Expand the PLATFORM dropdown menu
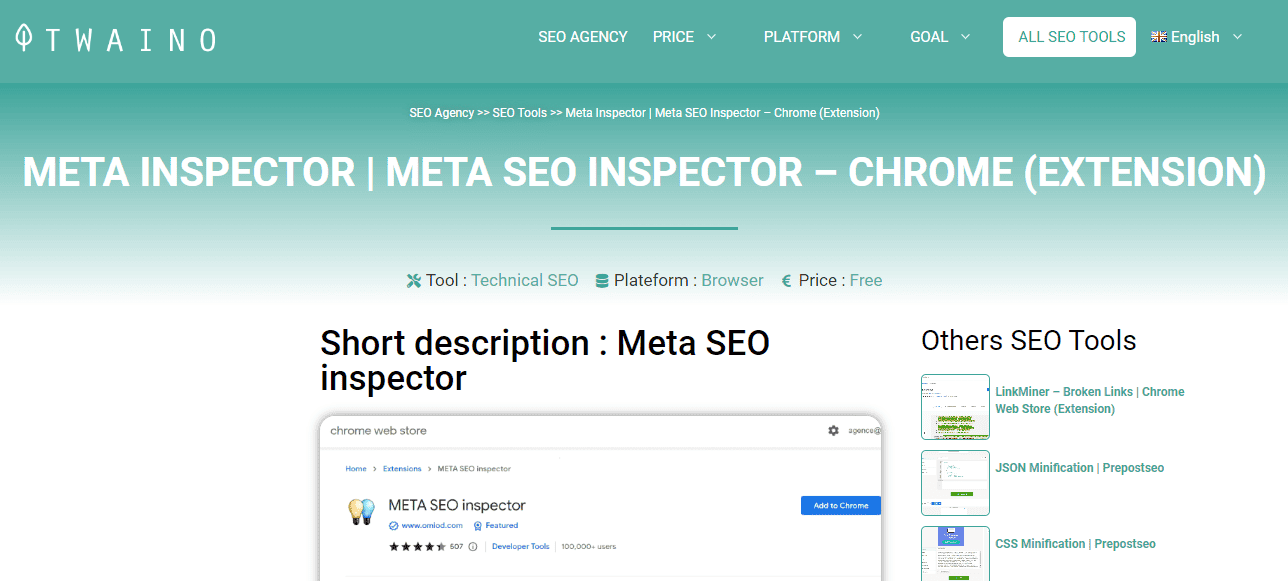 [x=813, y=37]
